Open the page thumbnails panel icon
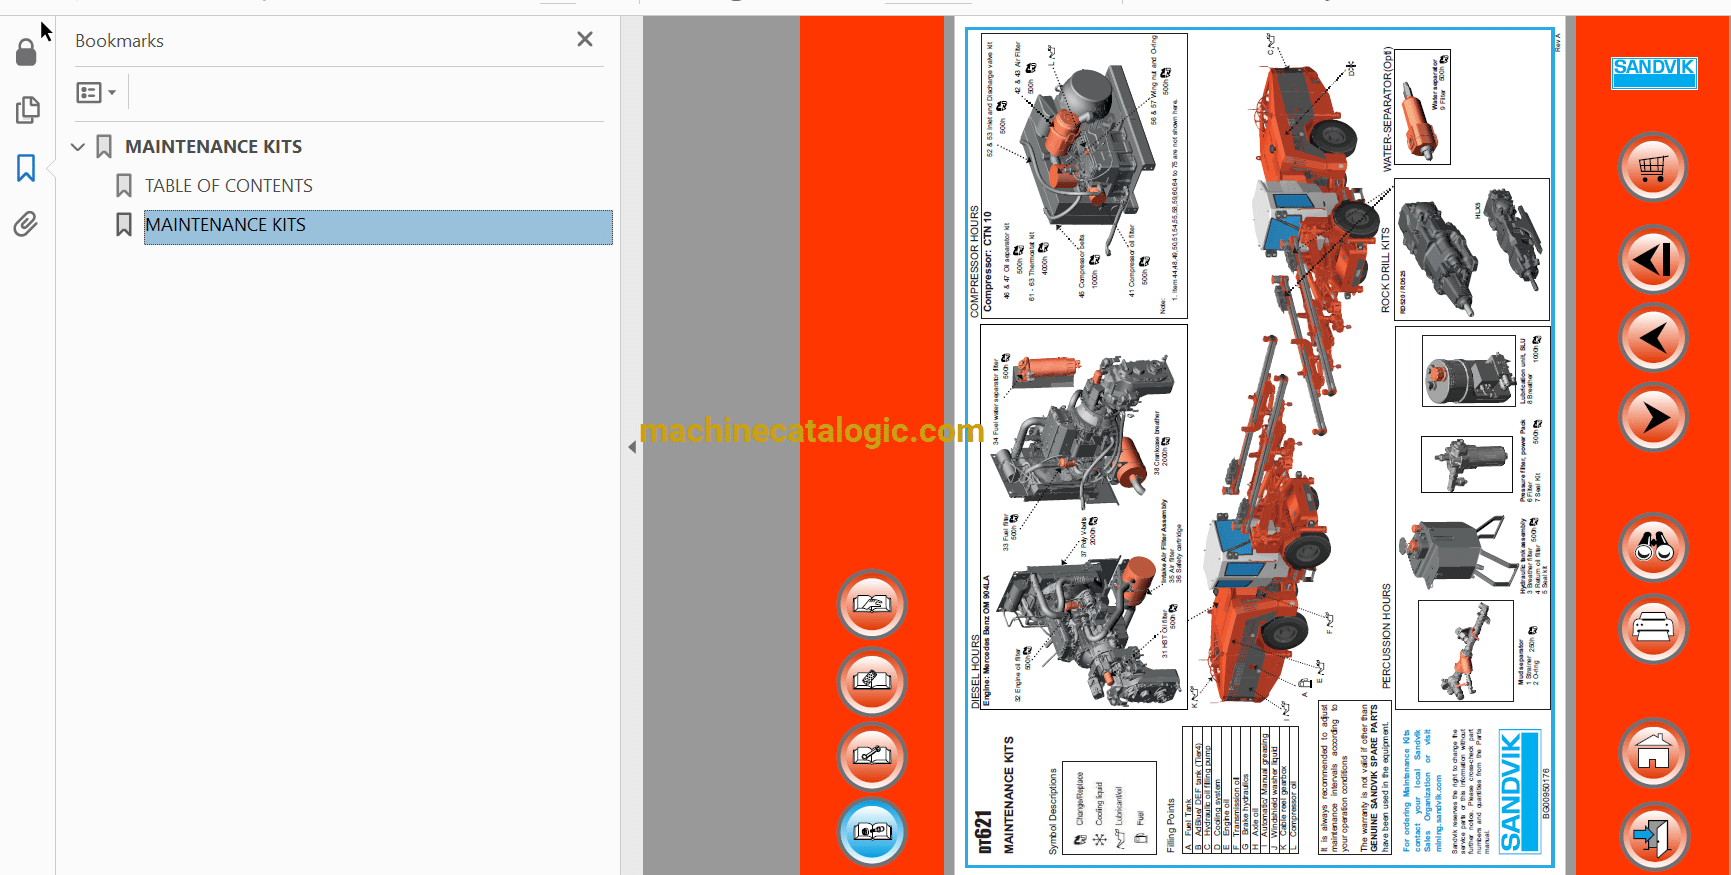Image resolution: width=1731 pixels, height=875 pixels. click(27, 109)
